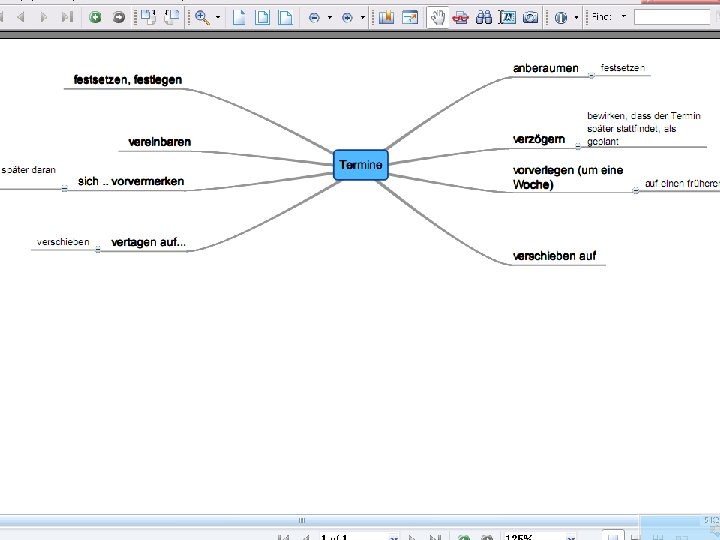Open search with the binoculars icon

tap(484, 17)
